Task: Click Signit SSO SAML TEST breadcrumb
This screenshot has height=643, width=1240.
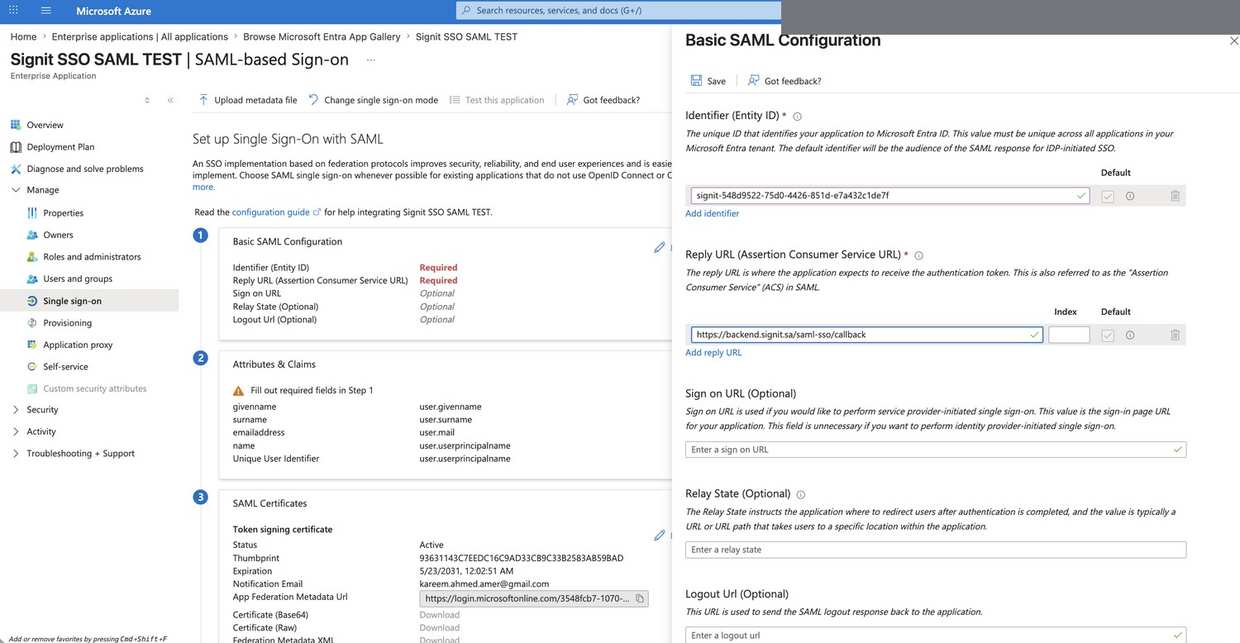Action: click(x=466, y=37)
